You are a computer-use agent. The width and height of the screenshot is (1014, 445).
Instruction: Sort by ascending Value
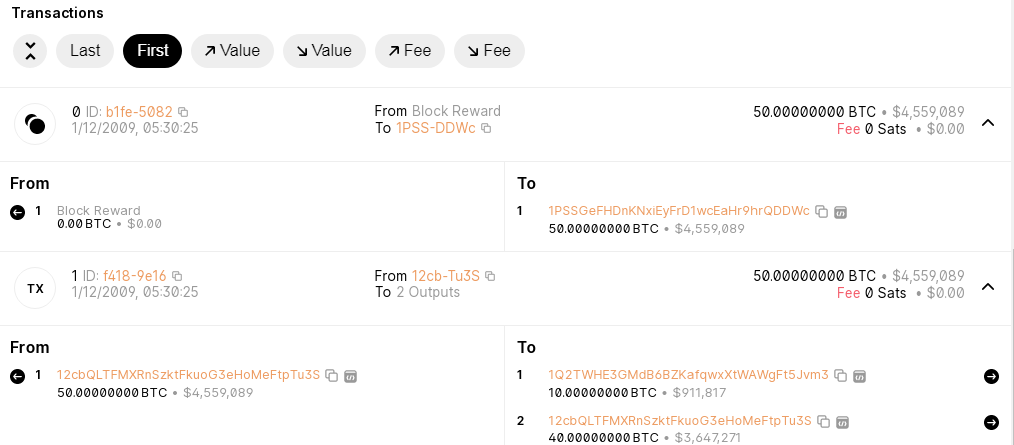point(232,51)
